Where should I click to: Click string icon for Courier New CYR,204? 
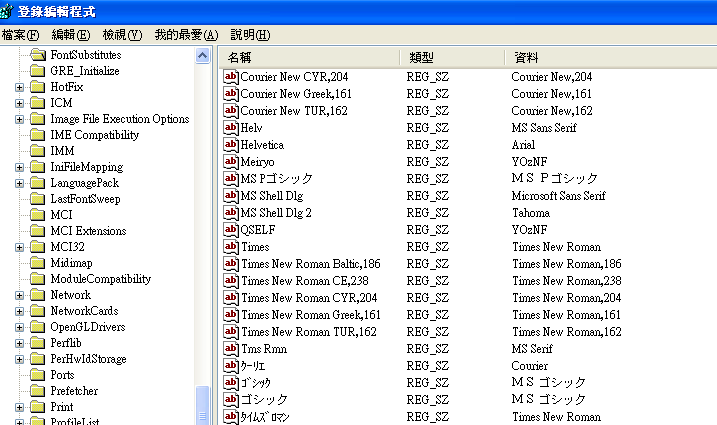pos(231,76)
